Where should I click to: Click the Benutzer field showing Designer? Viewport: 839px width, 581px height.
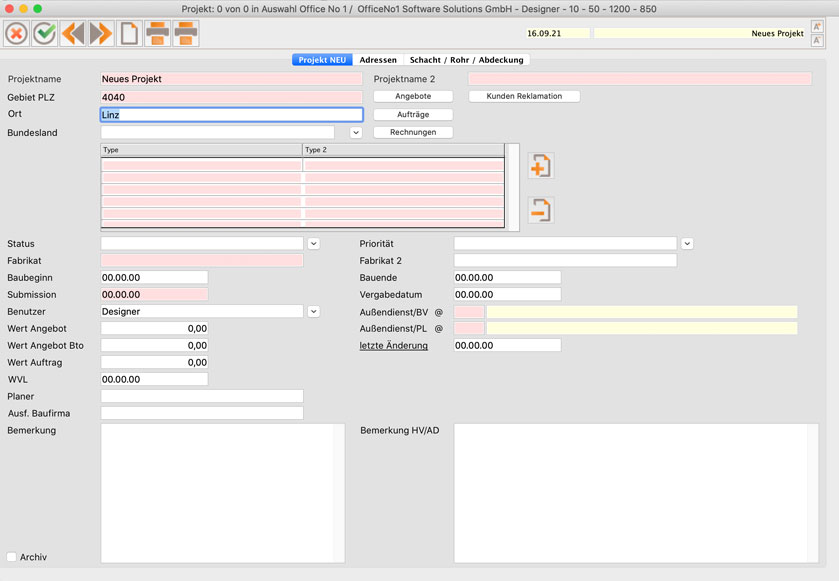point(202,311)
